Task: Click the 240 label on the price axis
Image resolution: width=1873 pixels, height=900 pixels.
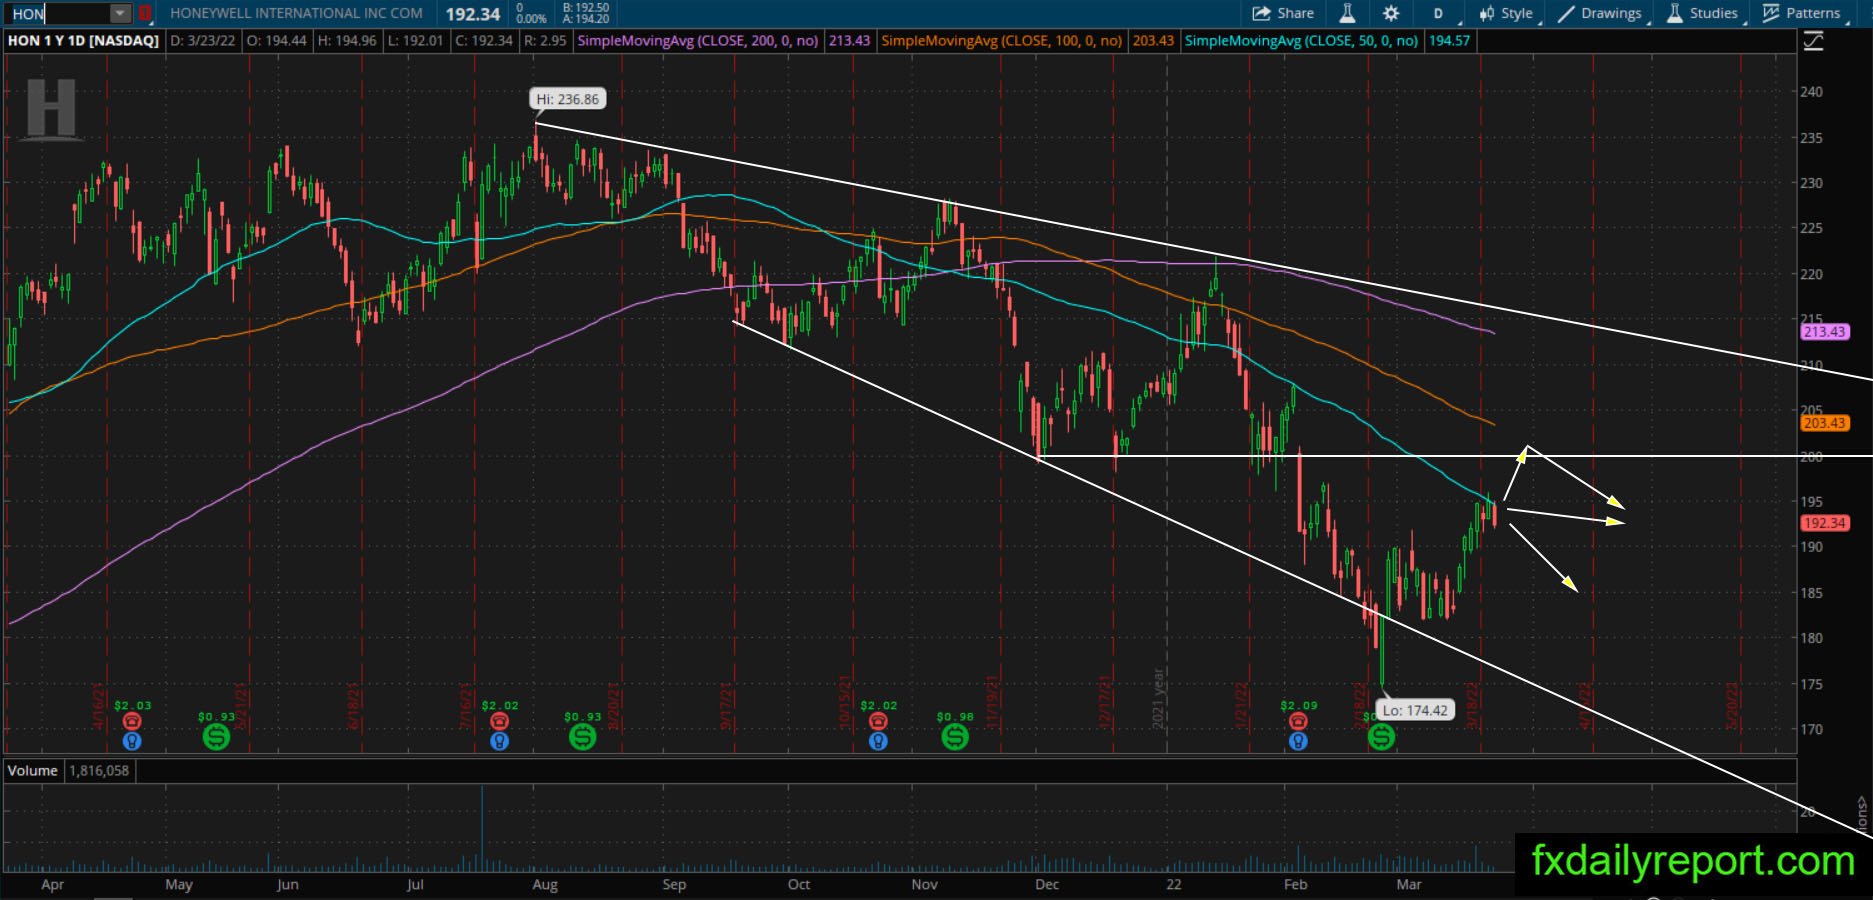Action: (x=1811, y=92)
